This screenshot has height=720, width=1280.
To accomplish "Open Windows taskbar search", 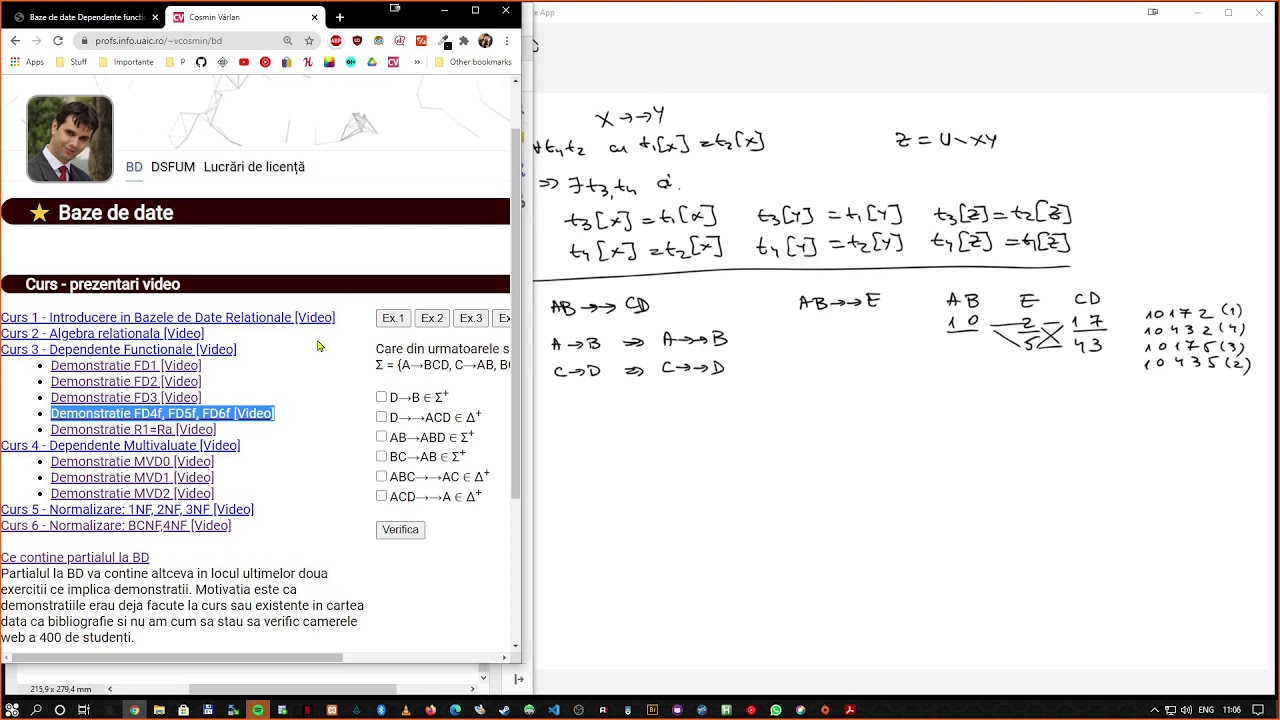I will point(36,710).
